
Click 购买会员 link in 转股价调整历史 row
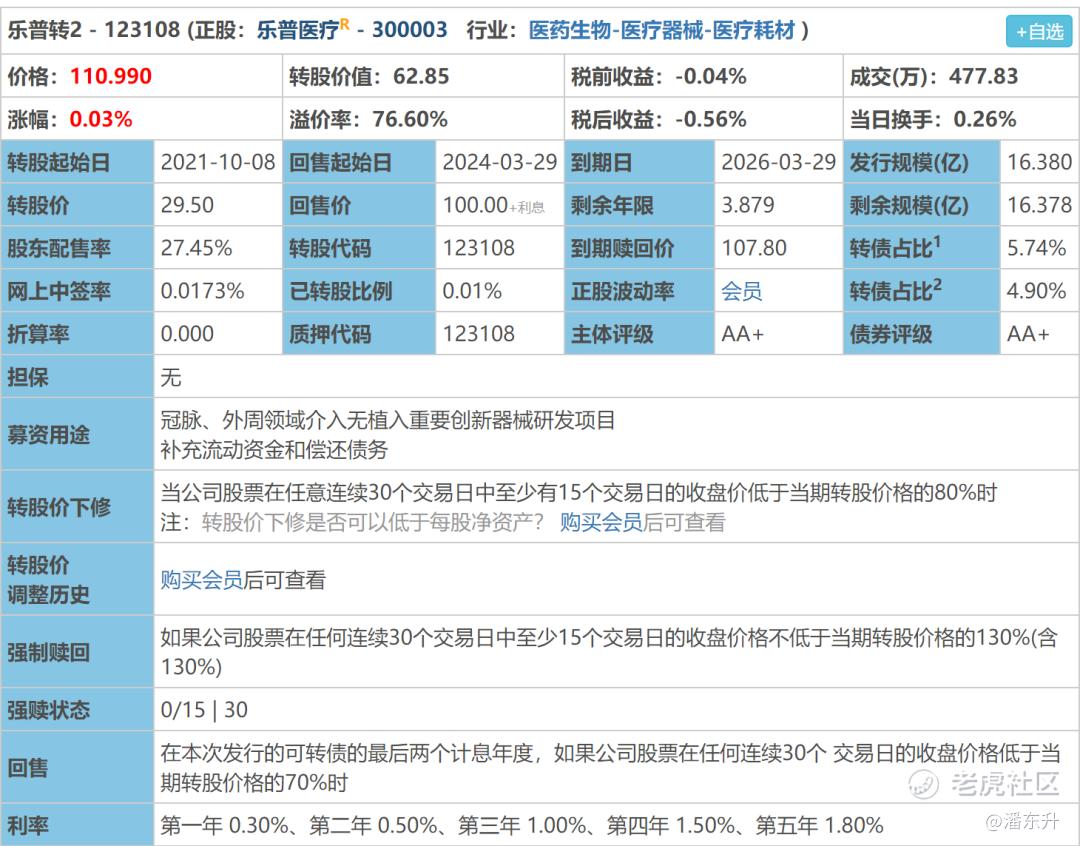pyautogui.click(x=202, y=580)
